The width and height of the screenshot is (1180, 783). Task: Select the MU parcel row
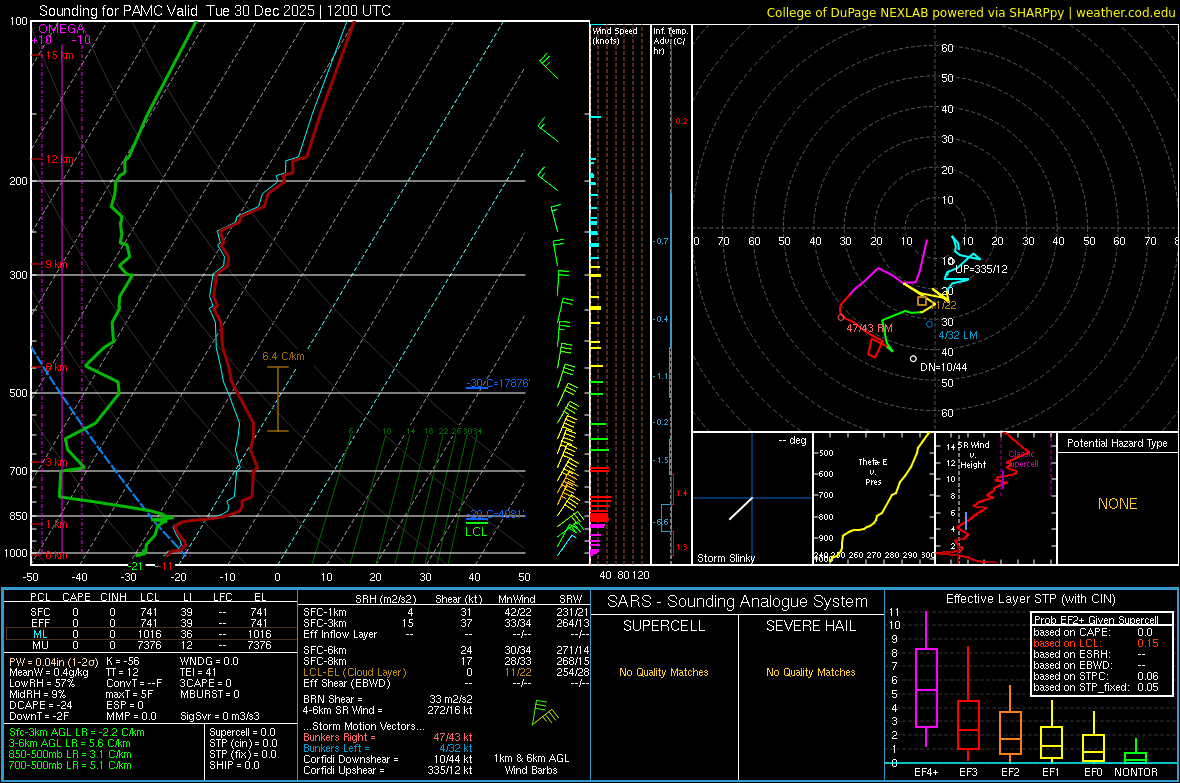coord(149,645)
